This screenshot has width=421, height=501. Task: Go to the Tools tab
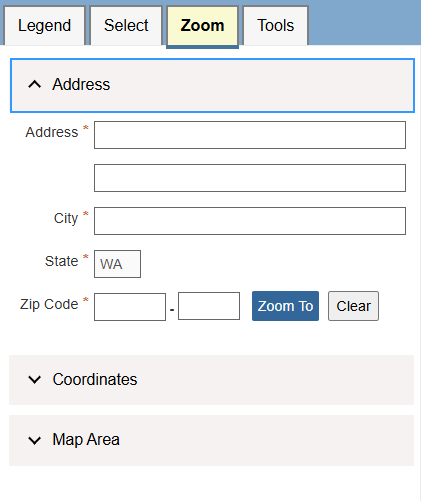[275, 26]
